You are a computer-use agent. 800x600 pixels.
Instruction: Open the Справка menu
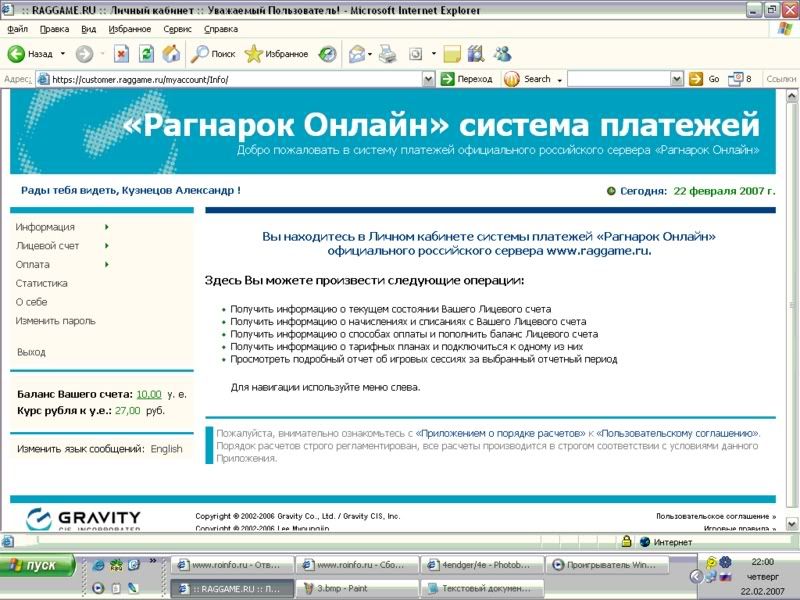221,29
